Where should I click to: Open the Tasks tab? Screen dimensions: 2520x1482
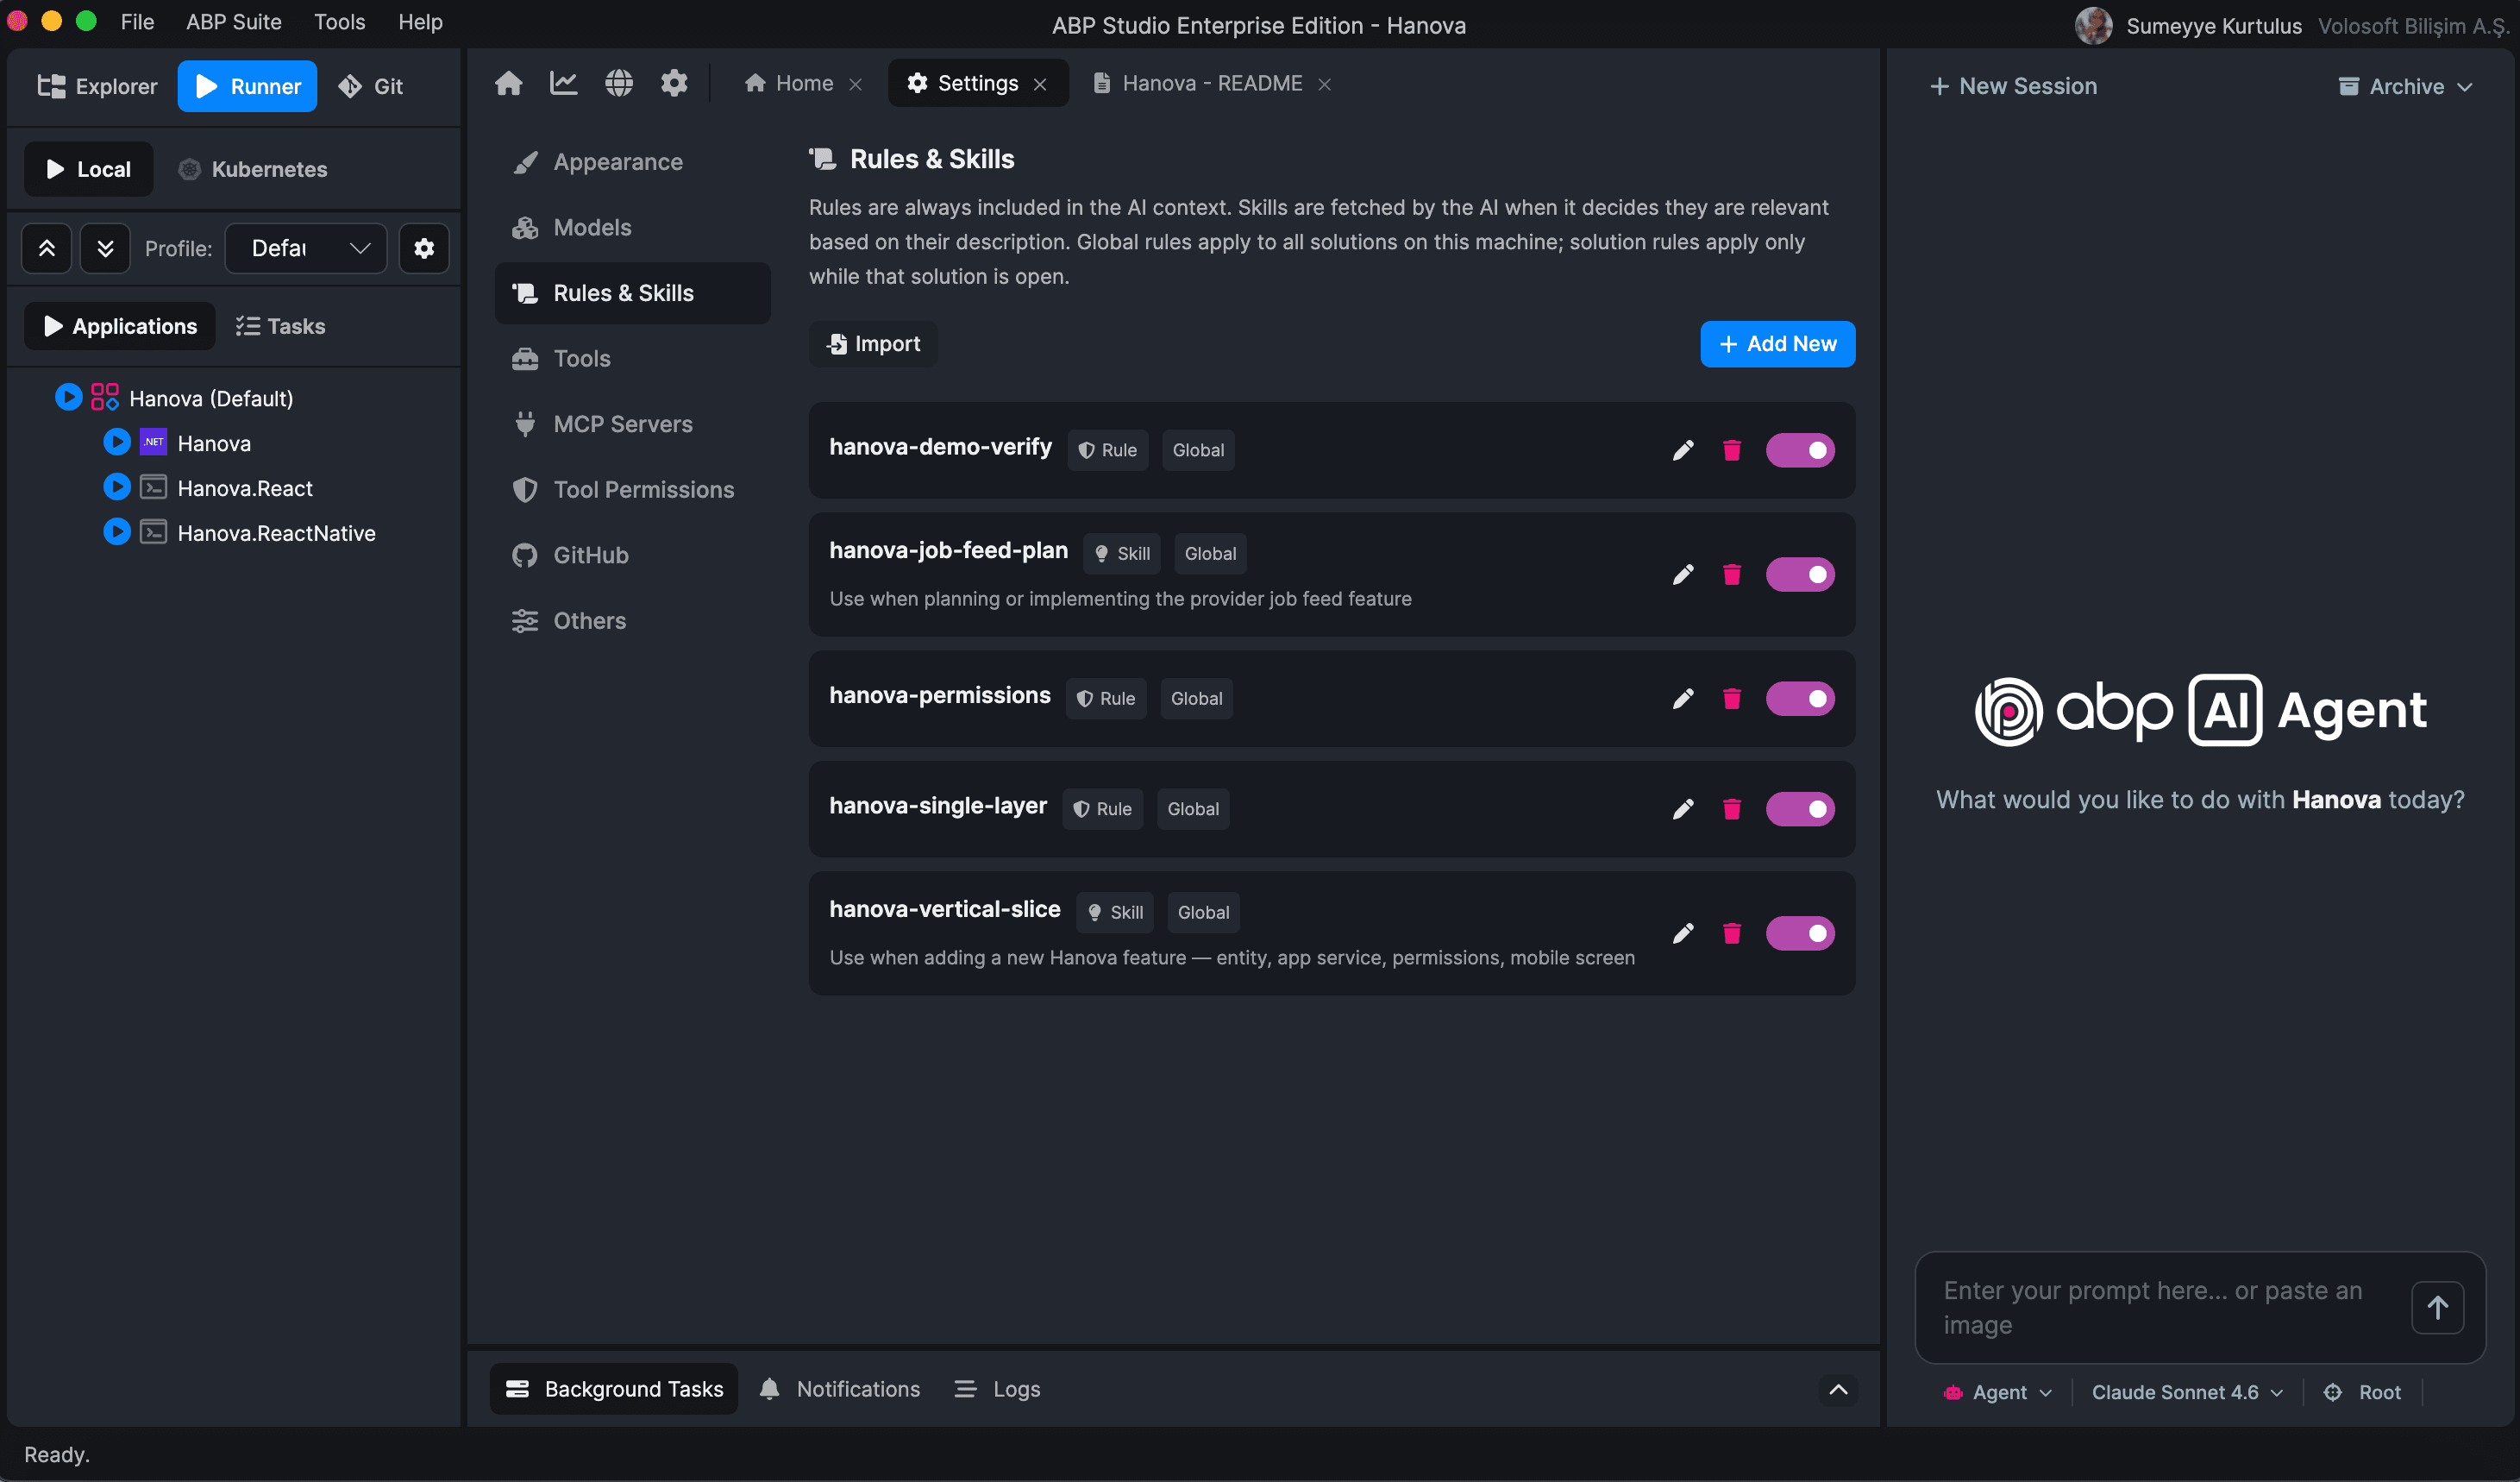(x=281, y=327)
